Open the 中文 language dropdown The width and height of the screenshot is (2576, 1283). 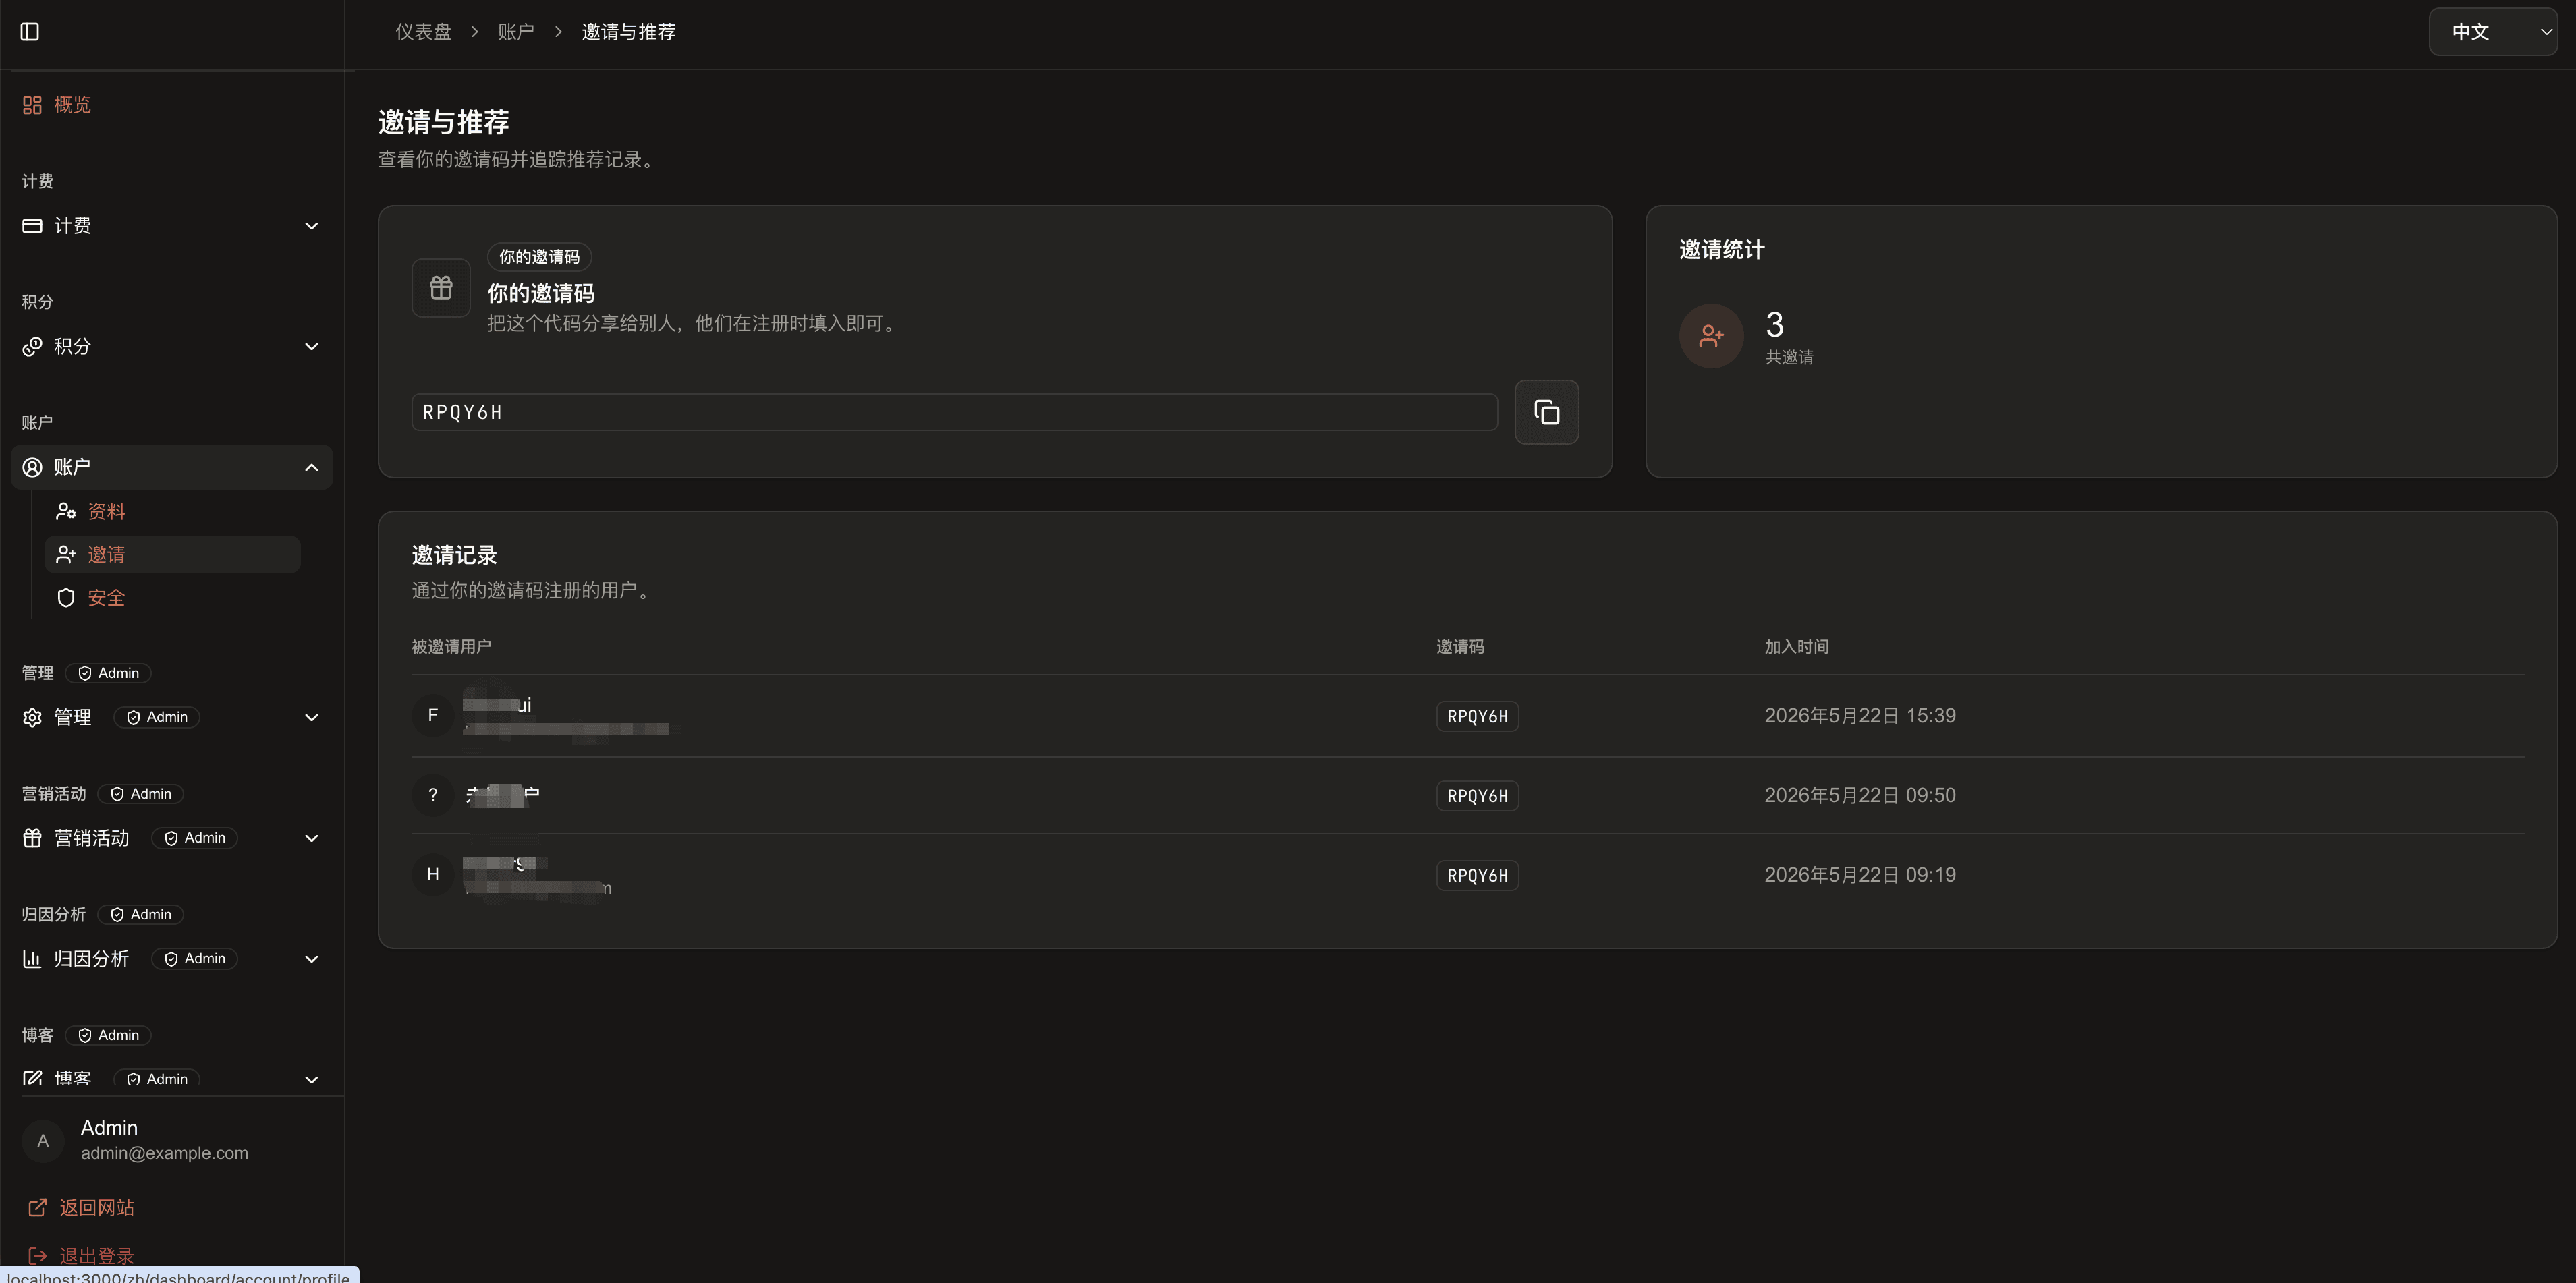tap(2492, 32)
